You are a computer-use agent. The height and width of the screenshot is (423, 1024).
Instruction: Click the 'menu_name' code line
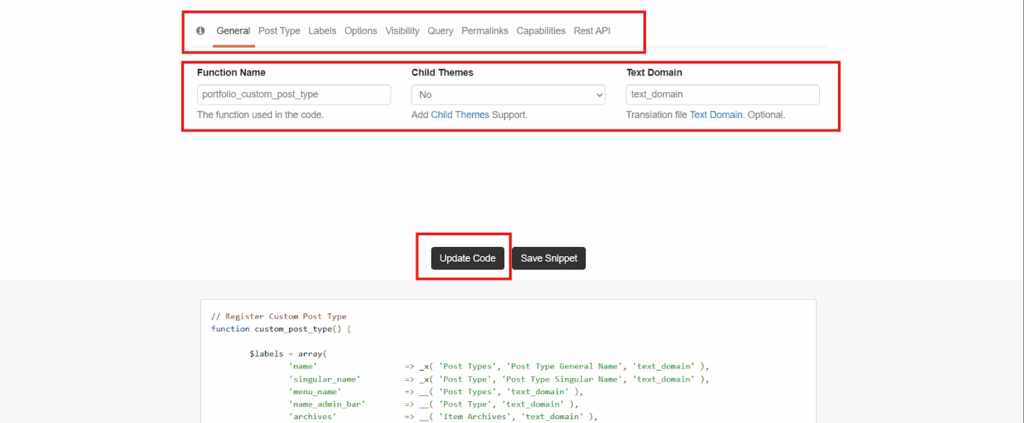coord(435,392)
